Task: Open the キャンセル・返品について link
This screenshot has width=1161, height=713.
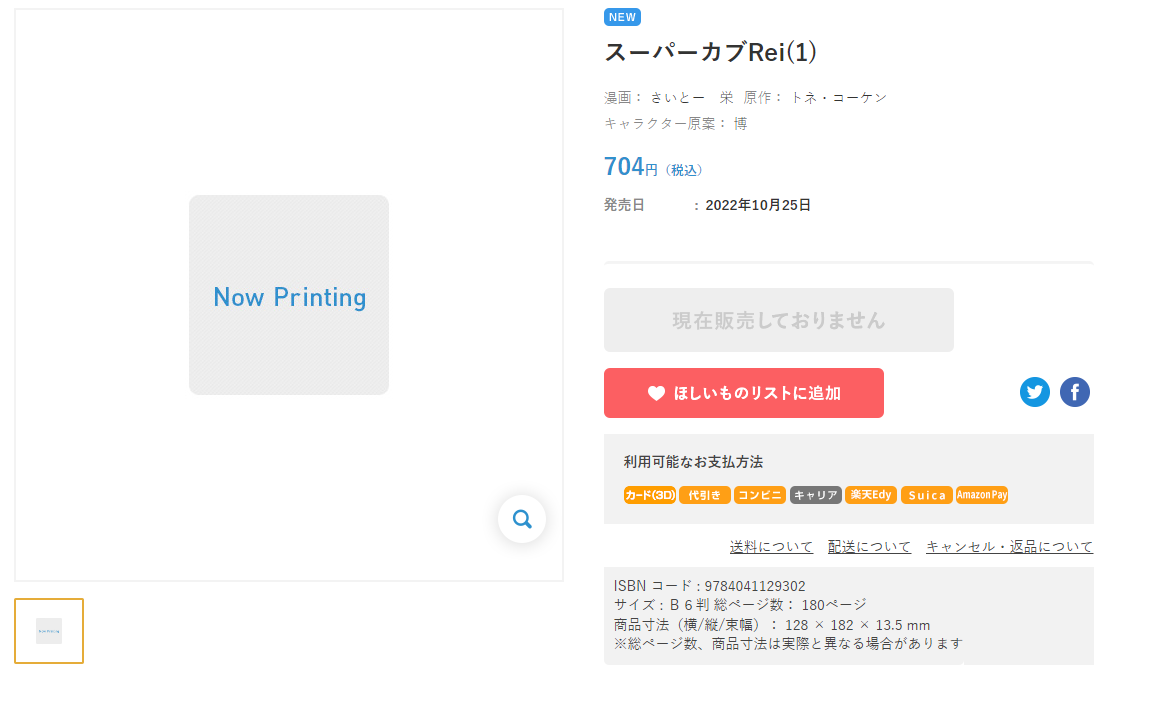Action: point(1009,547)
